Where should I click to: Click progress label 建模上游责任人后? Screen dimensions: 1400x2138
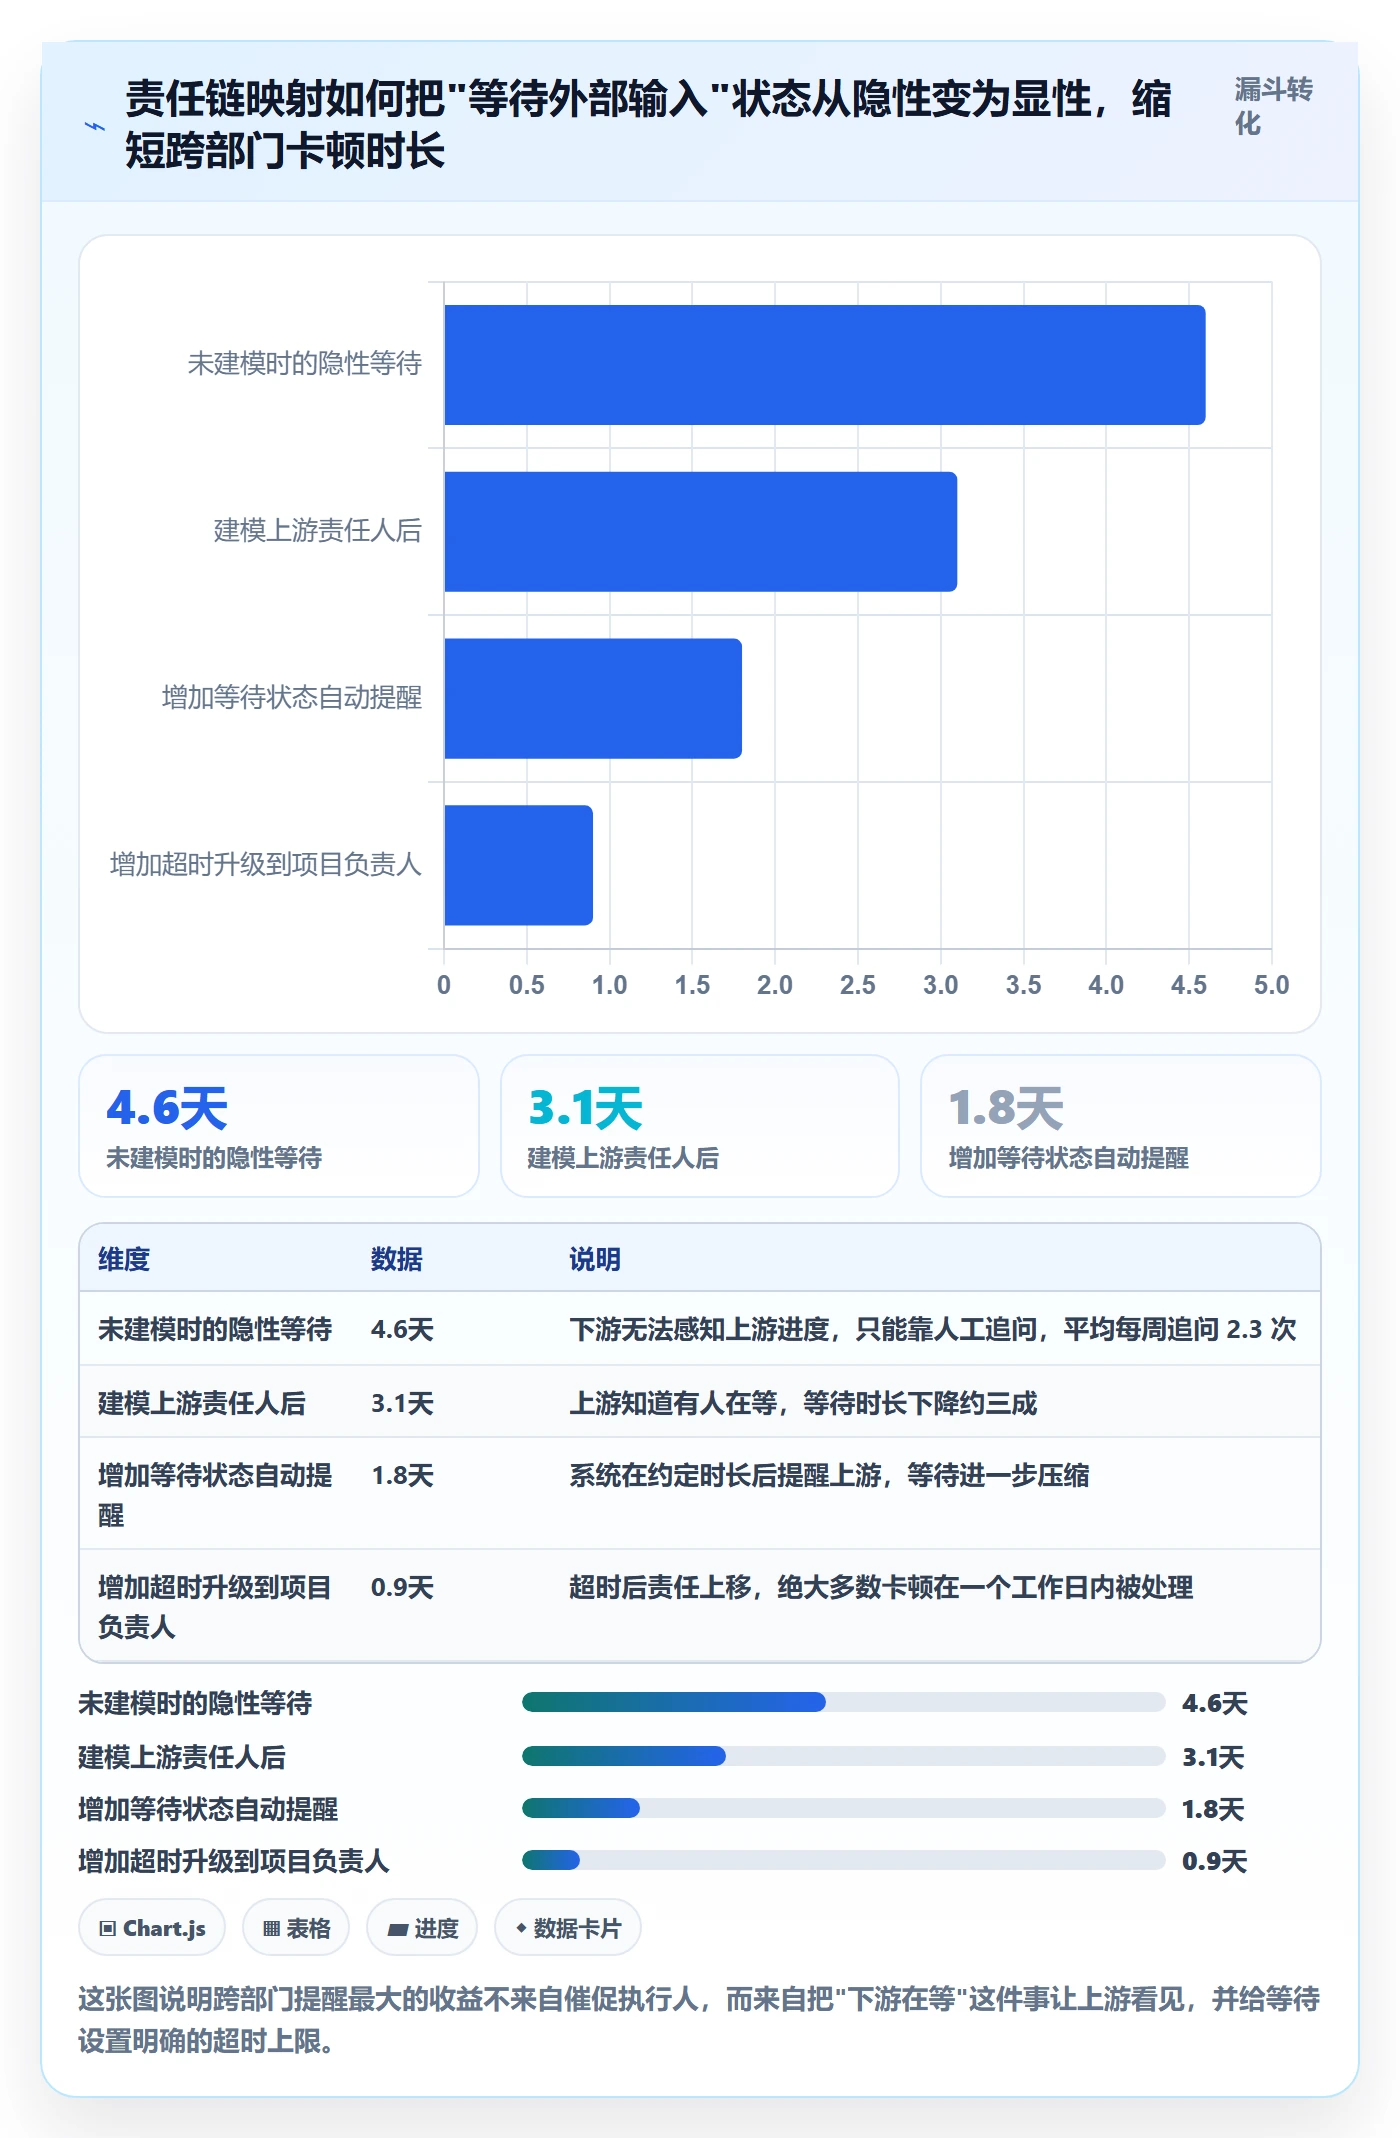pyautogui.click(x=182, y=1756)
